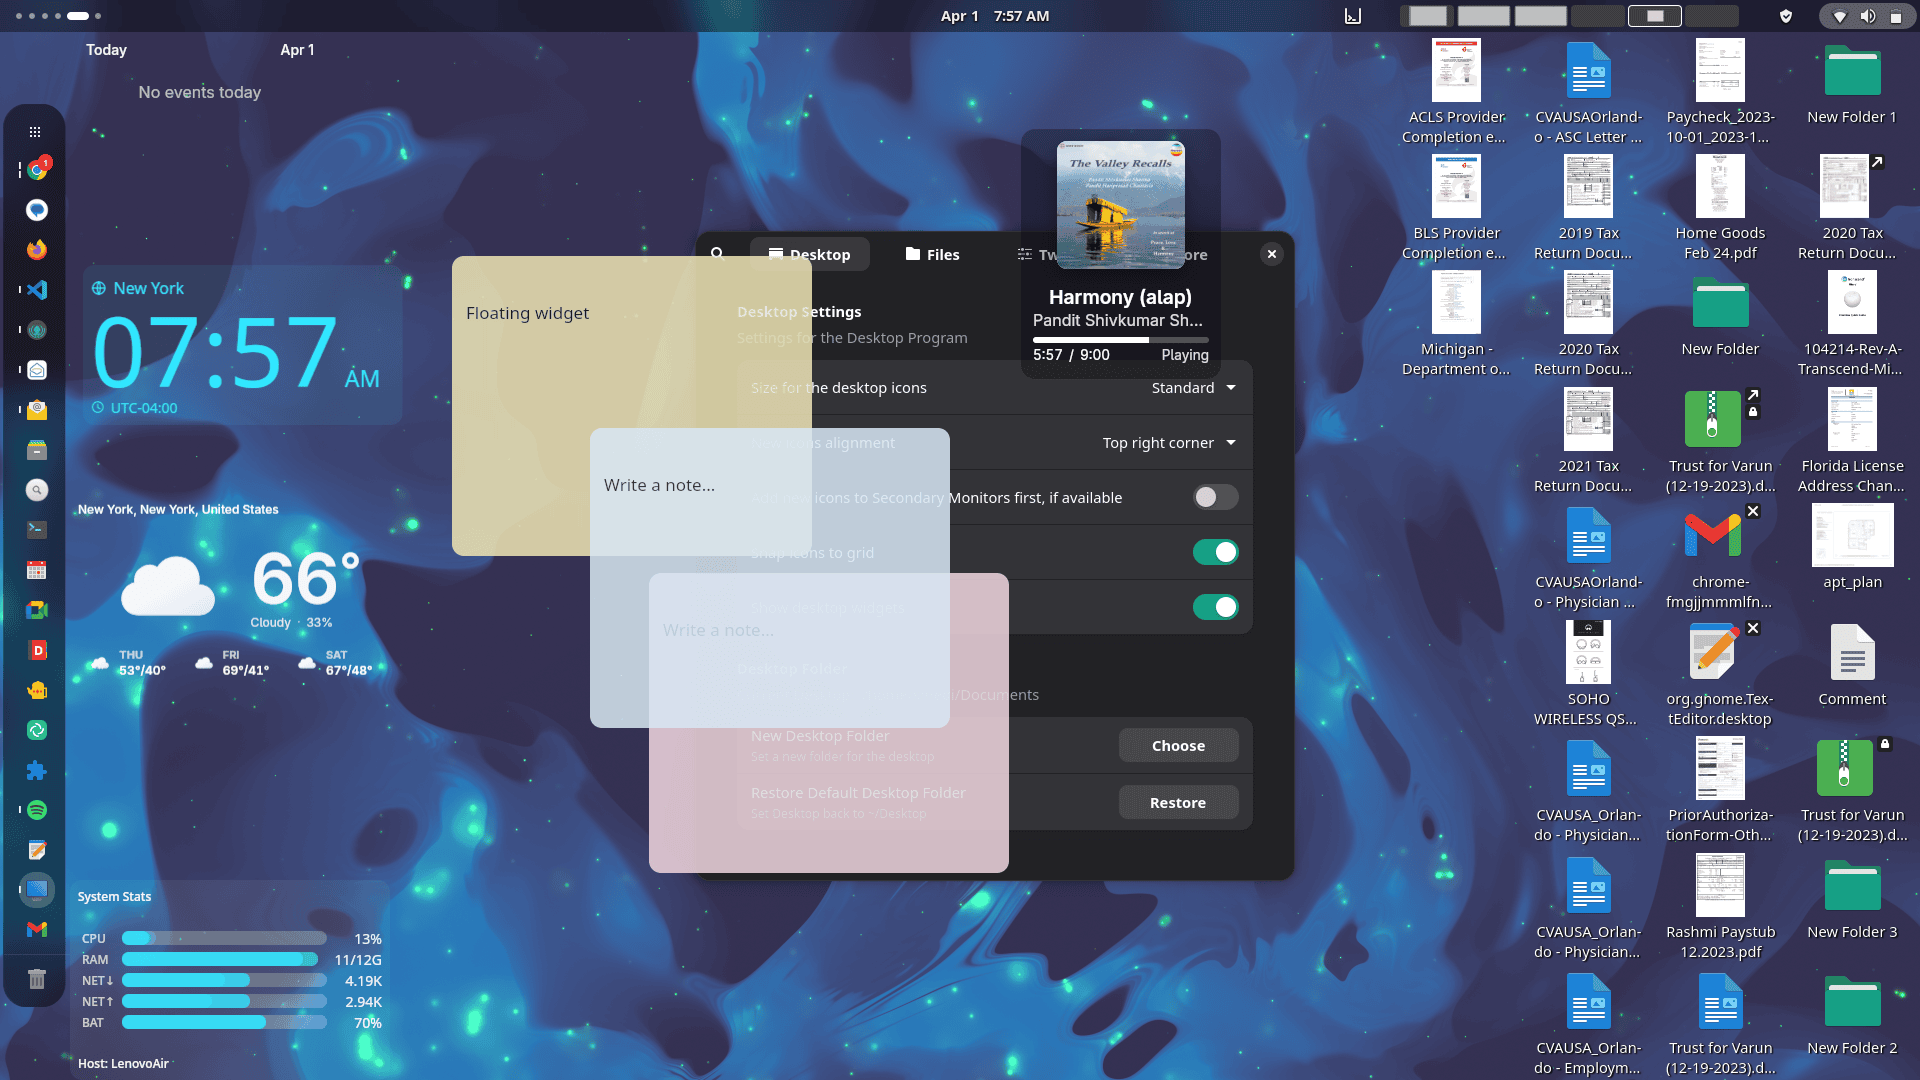The height and width of the screenshot is (1080, 1920).
Task: Open the magnifier search app in dock
Action: point(37,490)
